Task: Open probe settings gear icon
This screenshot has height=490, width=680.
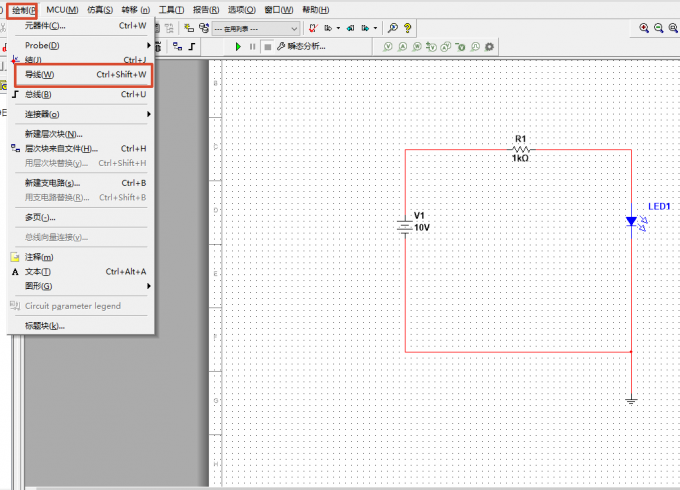Action: pos(490,46)
